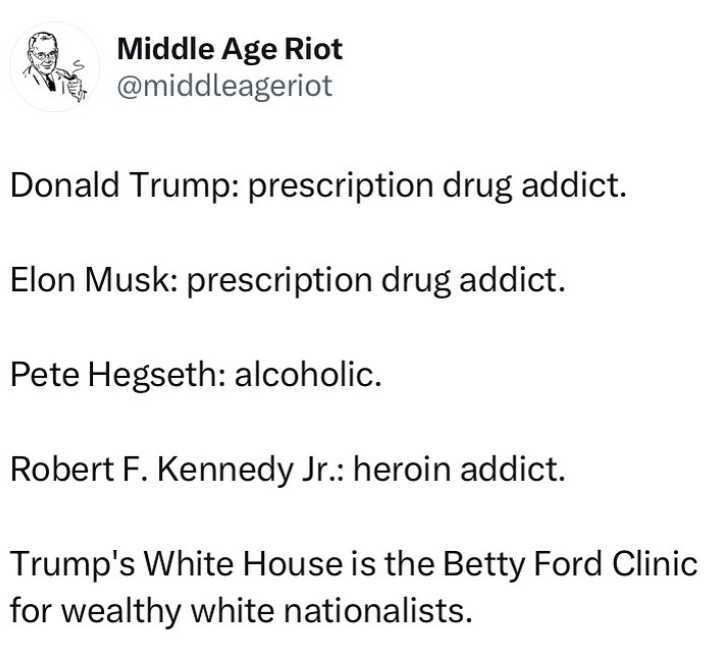Click the words White House
The height and width of the screenshot is (662, 728).
click(244, 564)
